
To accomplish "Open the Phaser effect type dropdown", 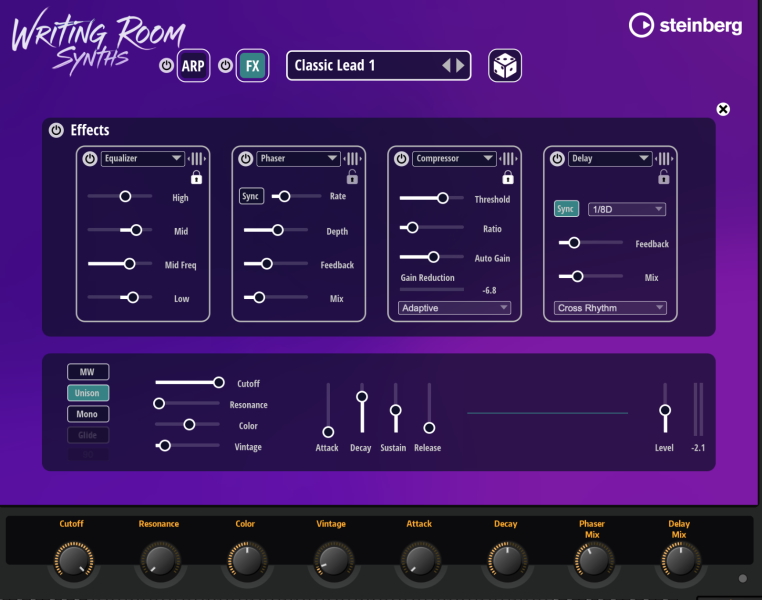I will click(x=298, y=159).
